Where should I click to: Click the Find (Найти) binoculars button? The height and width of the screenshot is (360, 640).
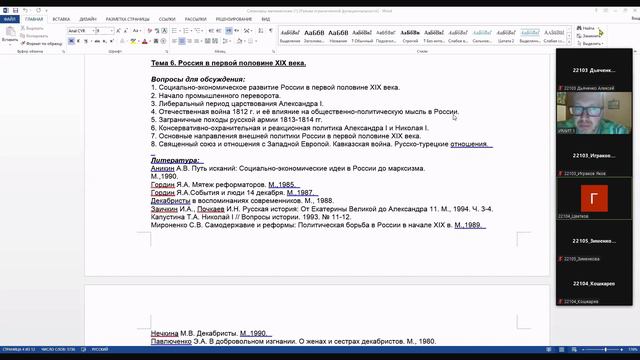[x=586, y=28]
